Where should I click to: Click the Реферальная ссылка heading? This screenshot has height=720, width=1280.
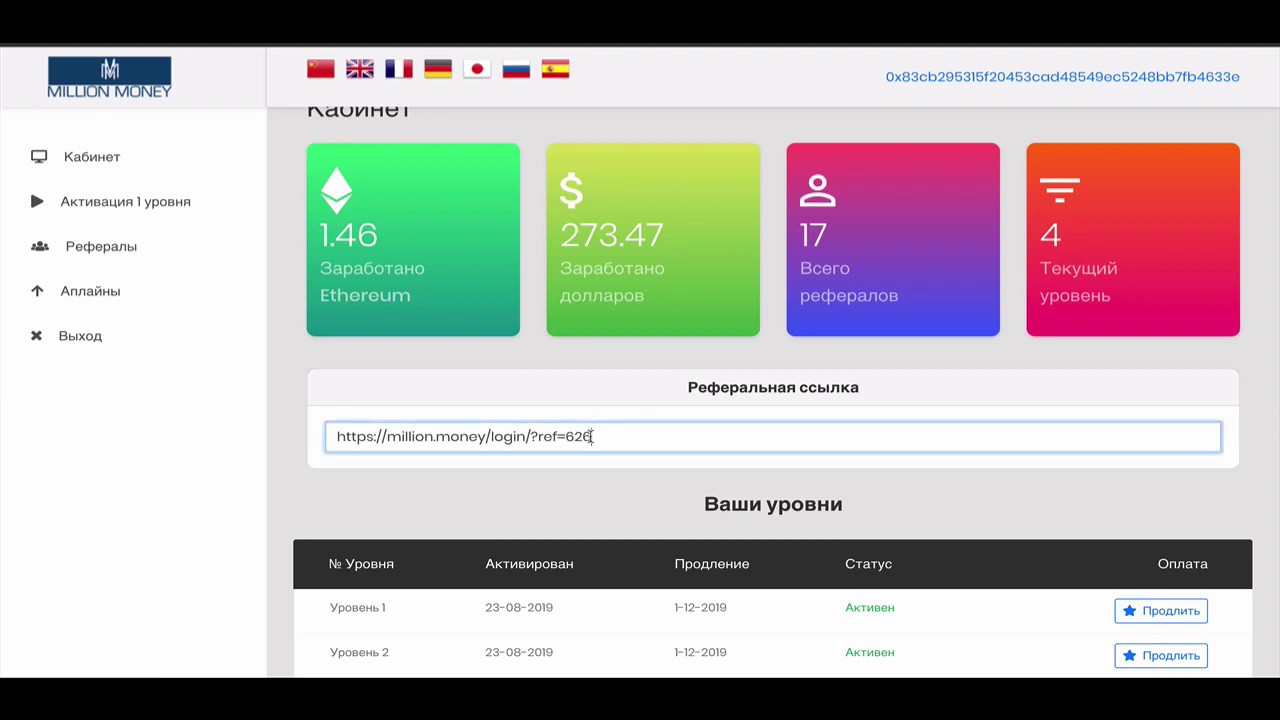(773, 387)
